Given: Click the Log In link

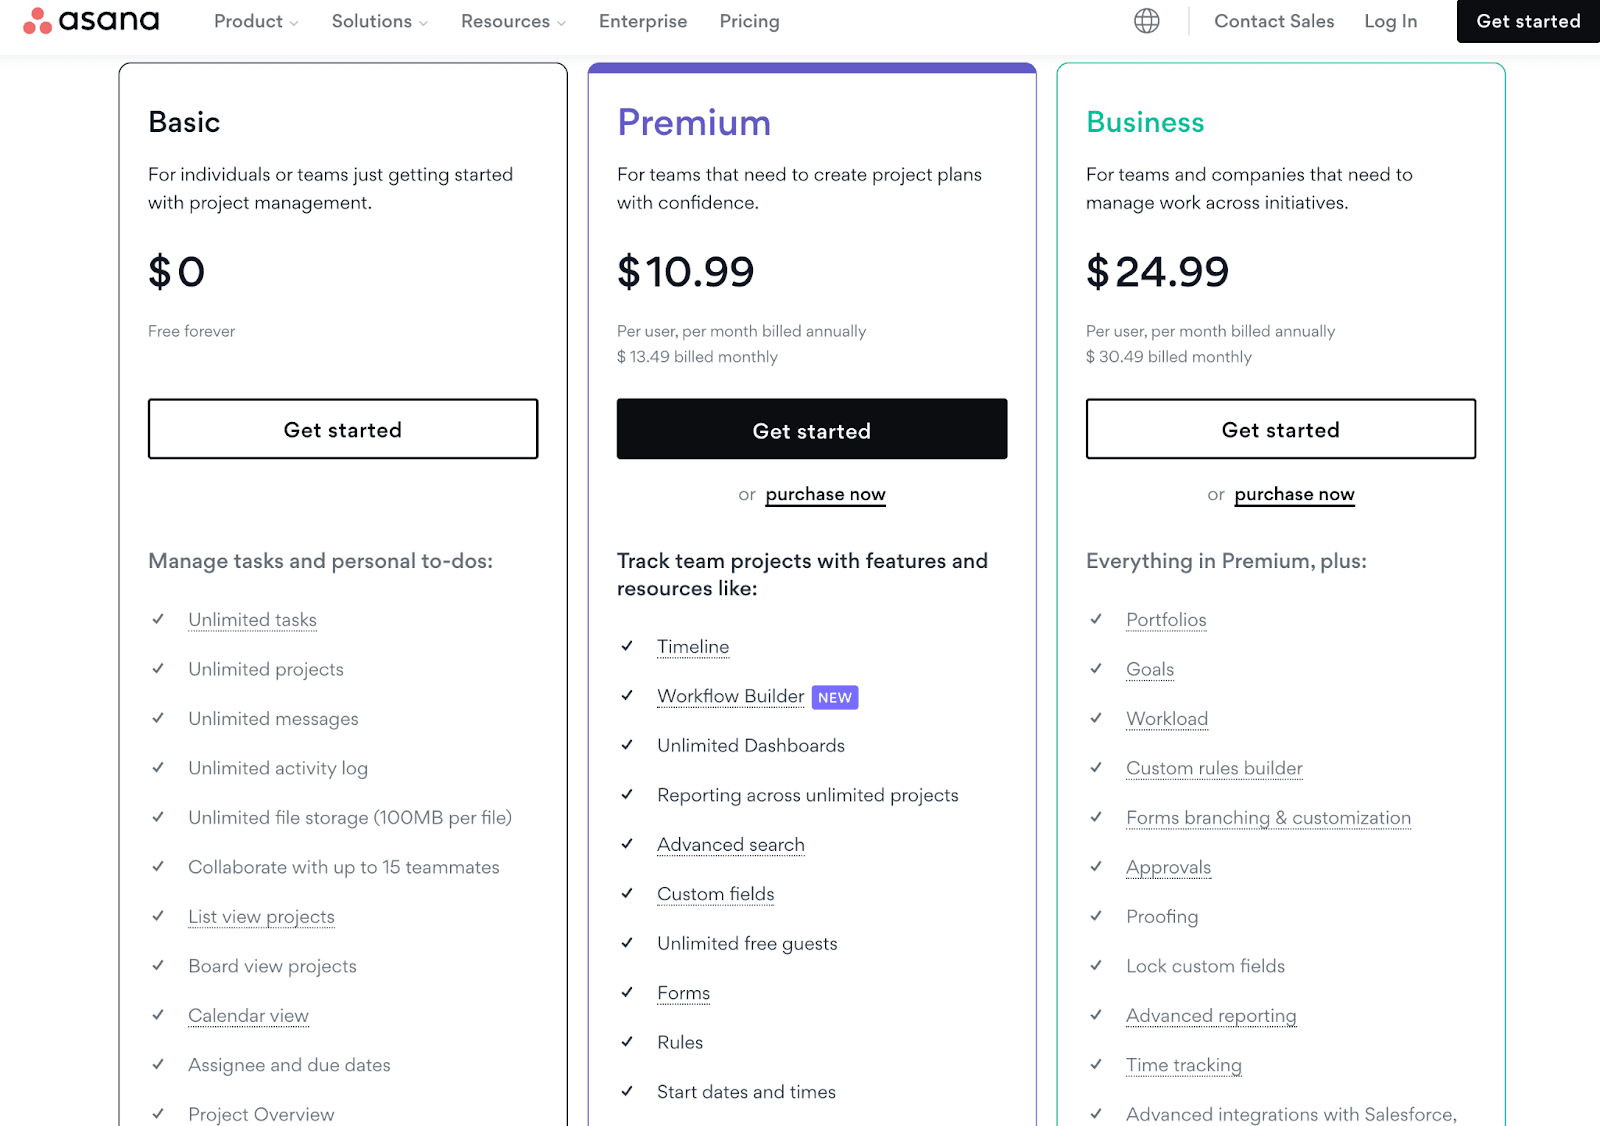Looking at the screenshot, I should point(1390,21).
